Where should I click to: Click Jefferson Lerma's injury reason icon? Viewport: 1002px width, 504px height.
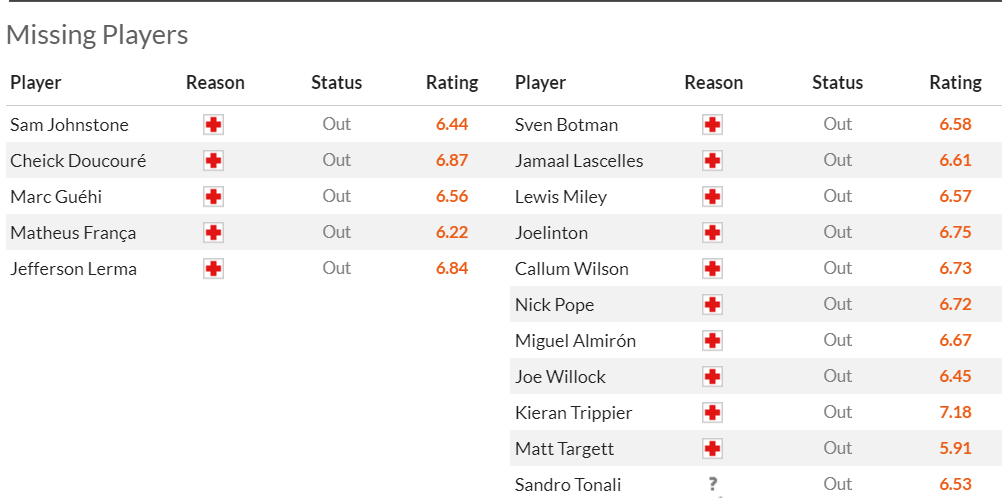click(x=213, y=269)
